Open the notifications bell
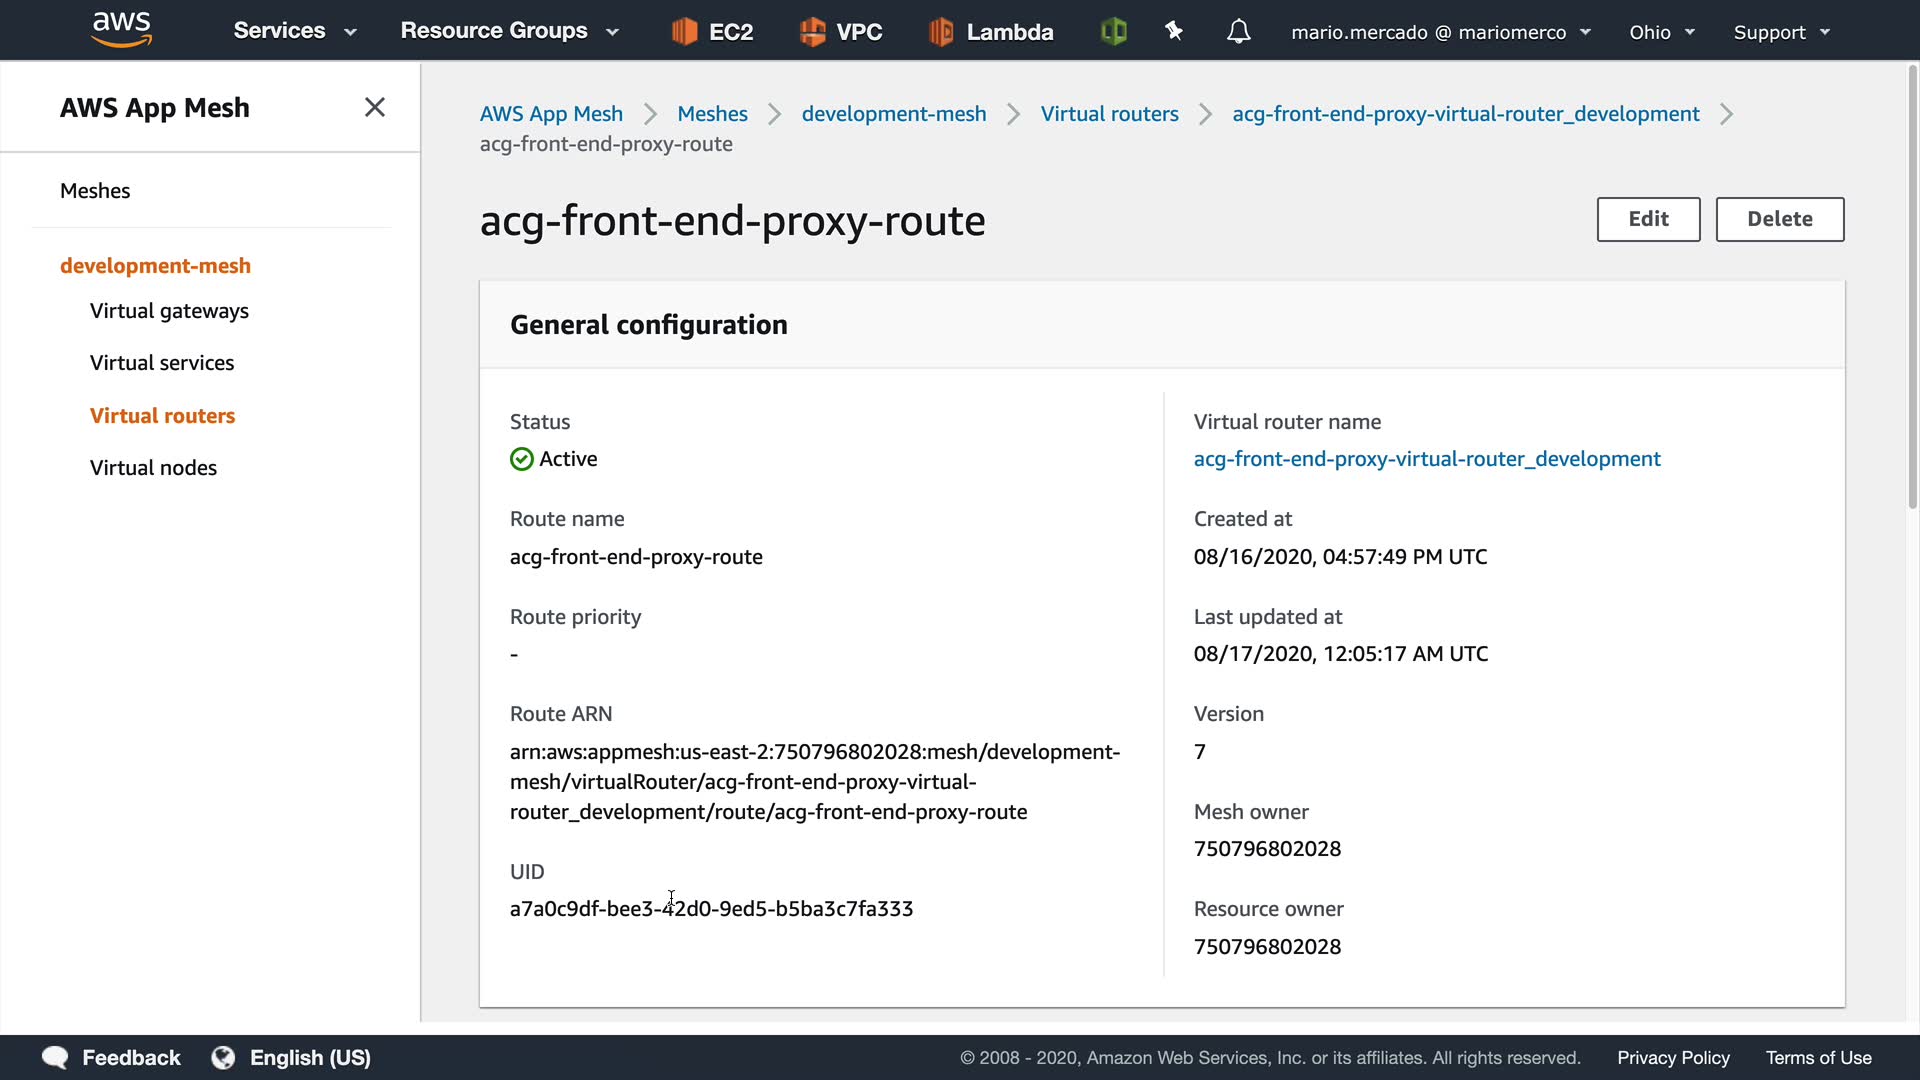 [x=1238, y=32]
